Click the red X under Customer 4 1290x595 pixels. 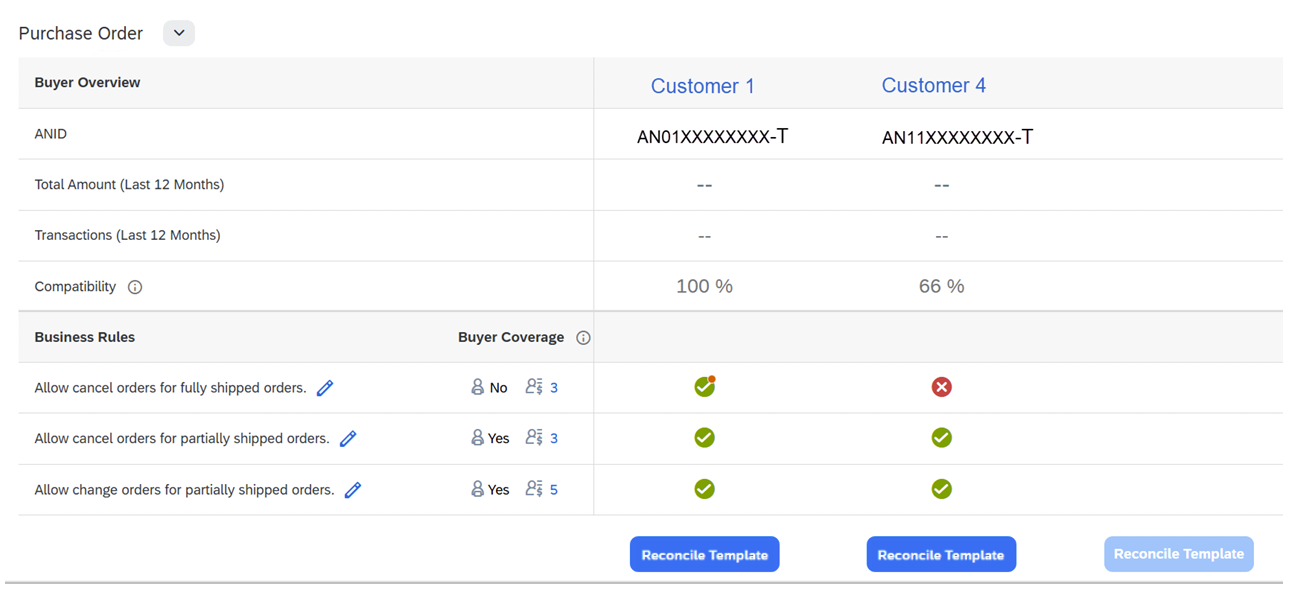(x=941, y=386)
